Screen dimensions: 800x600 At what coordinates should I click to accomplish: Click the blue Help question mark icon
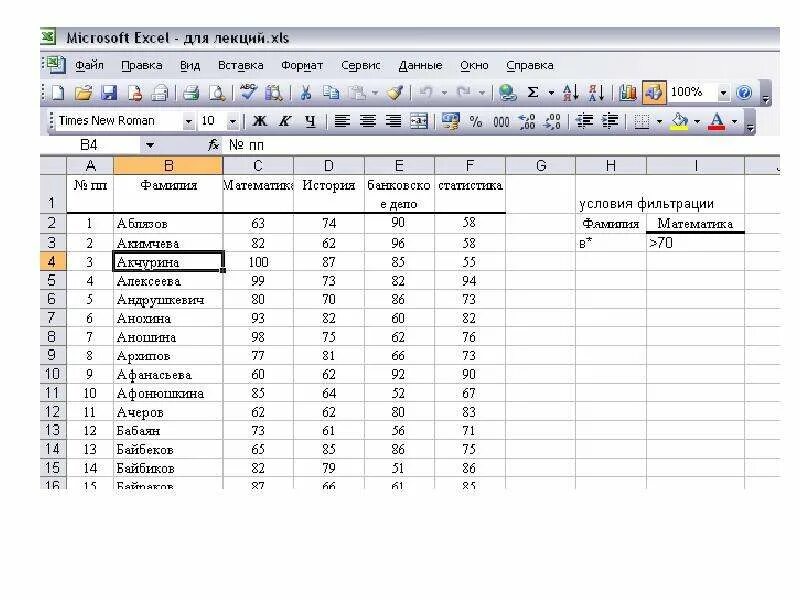pos(744,92)
